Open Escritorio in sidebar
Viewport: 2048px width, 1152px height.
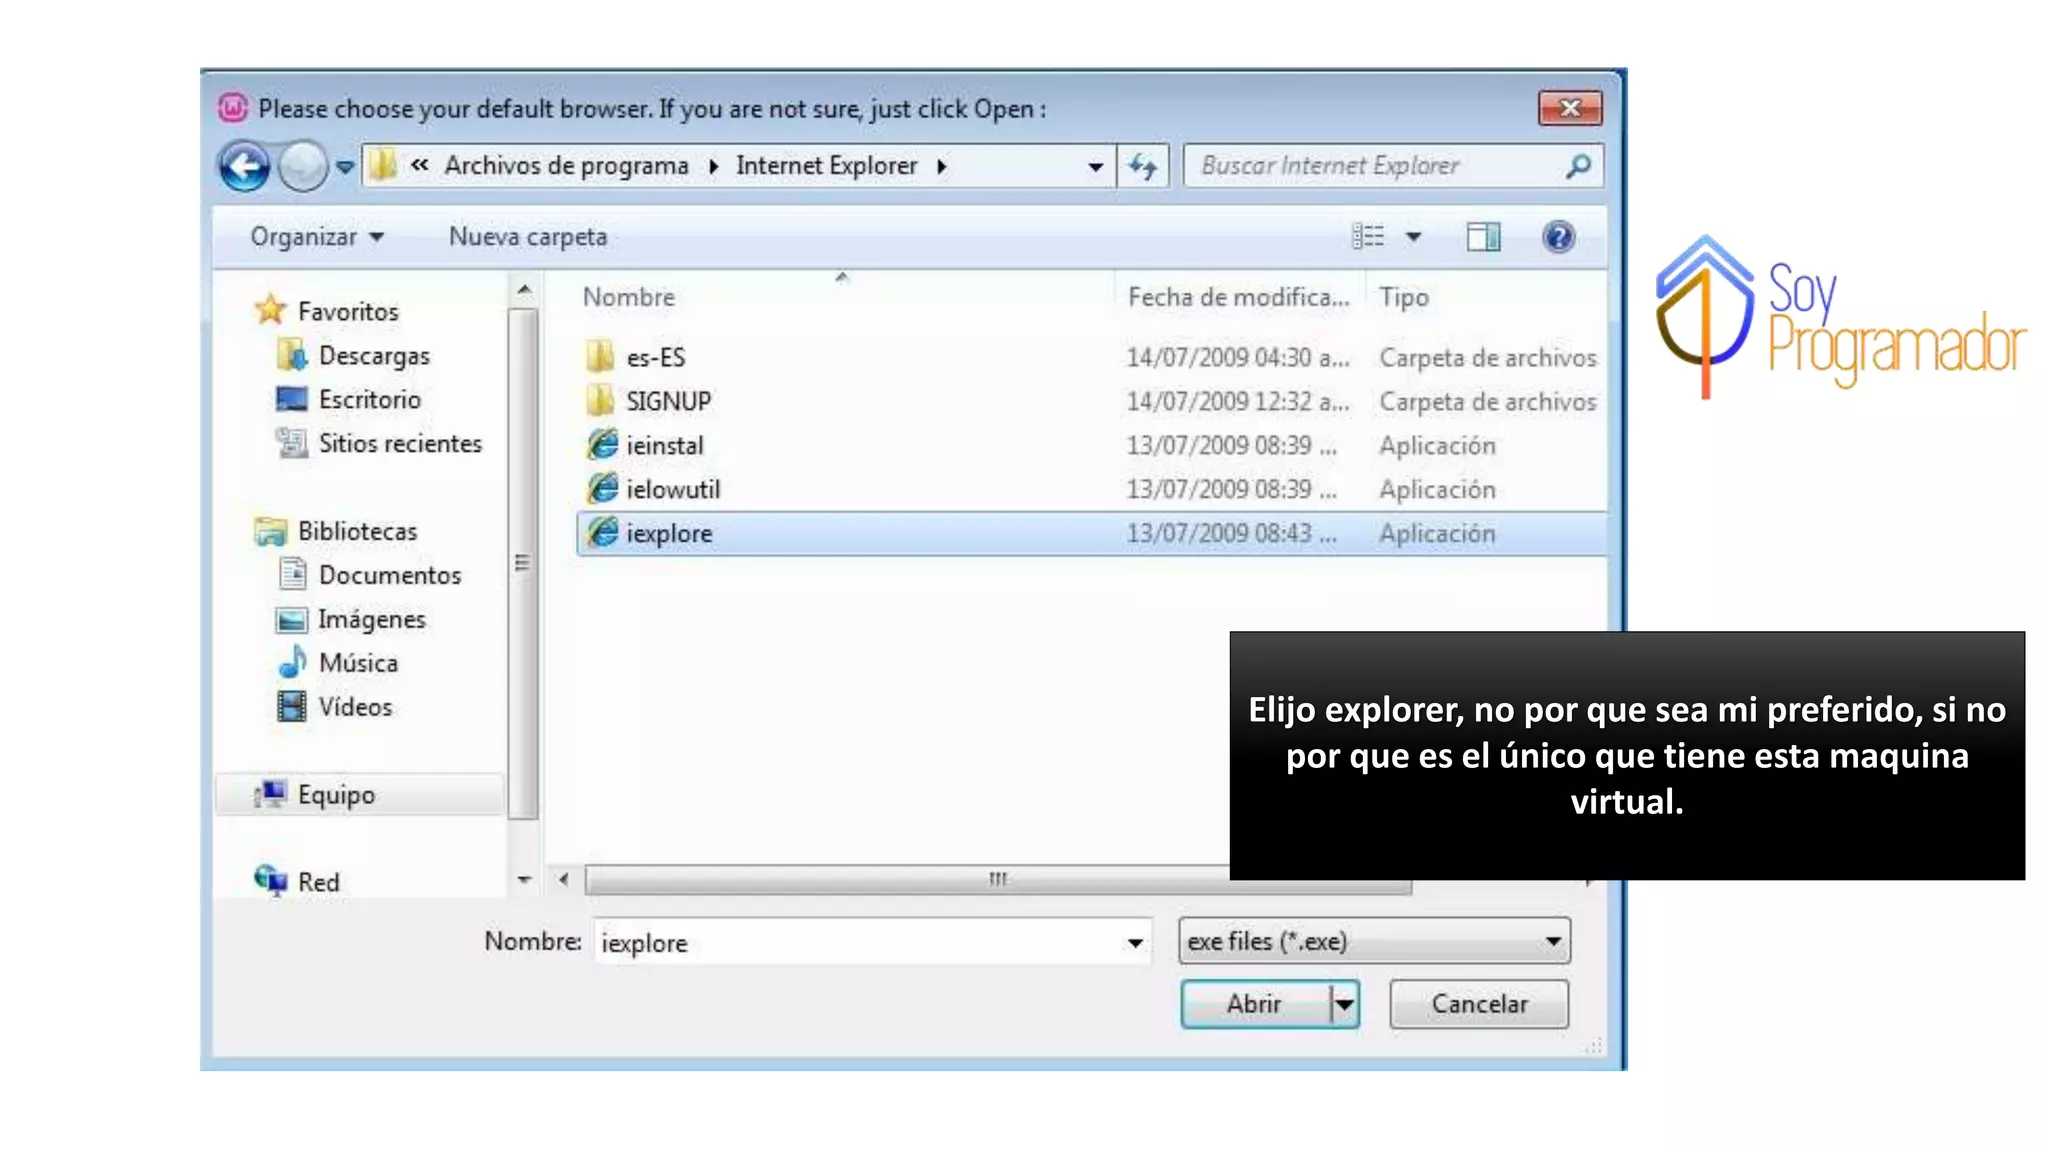point(369,400)
